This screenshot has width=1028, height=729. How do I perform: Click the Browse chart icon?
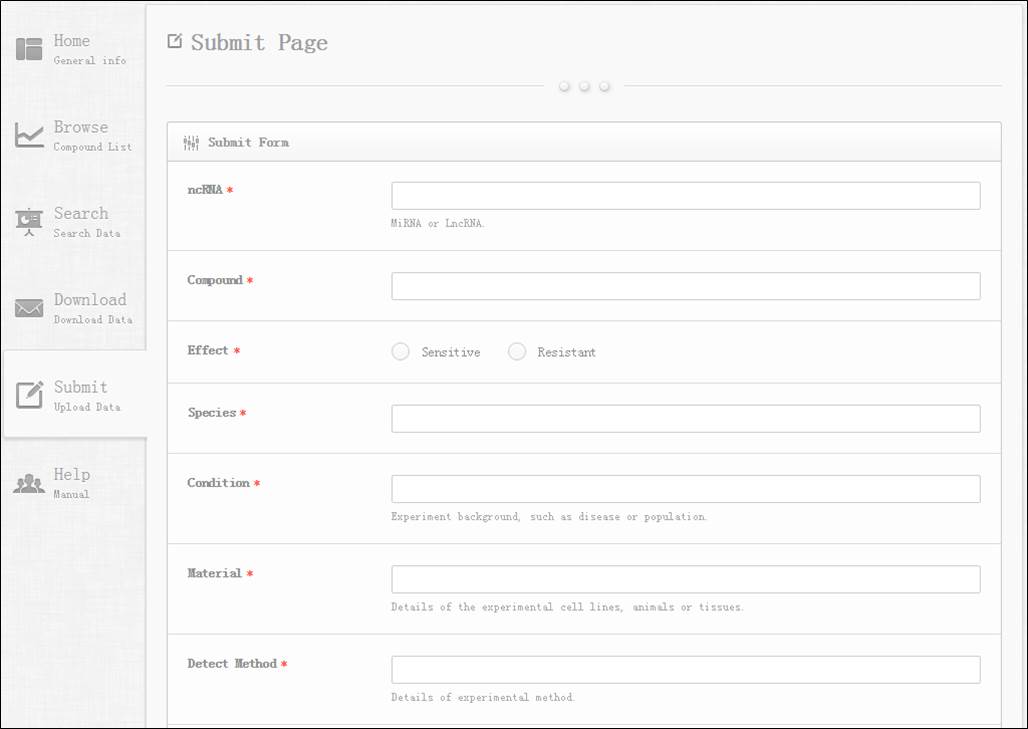(x=29, y=136)
